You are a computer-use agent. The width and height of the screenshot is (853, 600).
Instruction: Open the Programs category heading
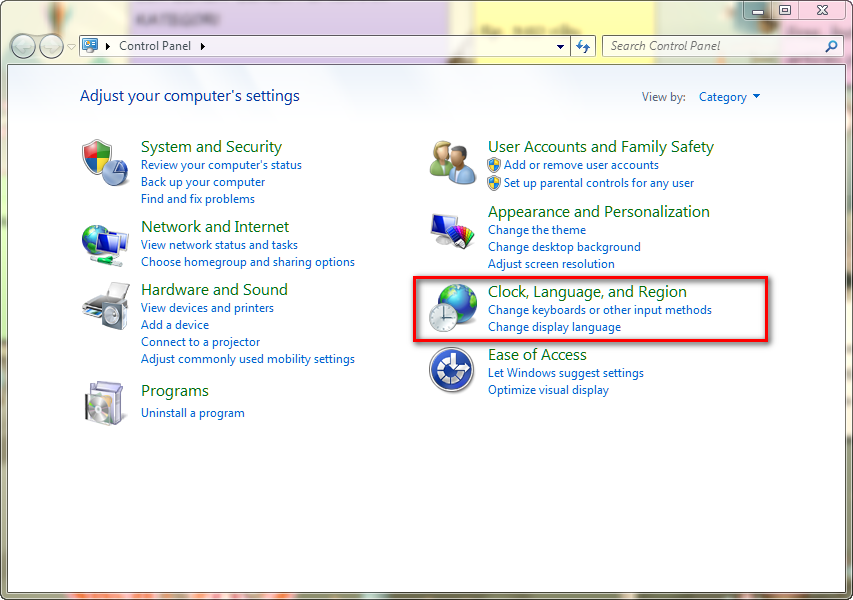click(x=175, y=391)
